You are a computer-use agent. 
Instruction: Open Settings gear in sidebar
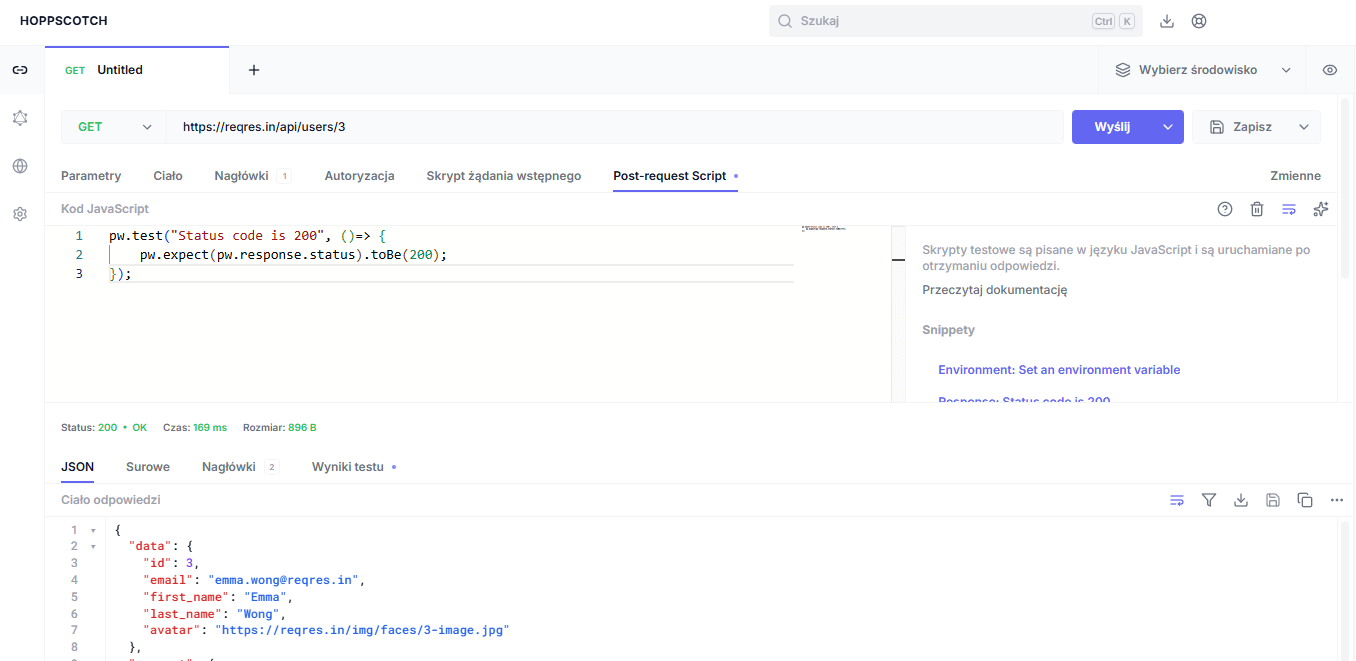point(20,214)
